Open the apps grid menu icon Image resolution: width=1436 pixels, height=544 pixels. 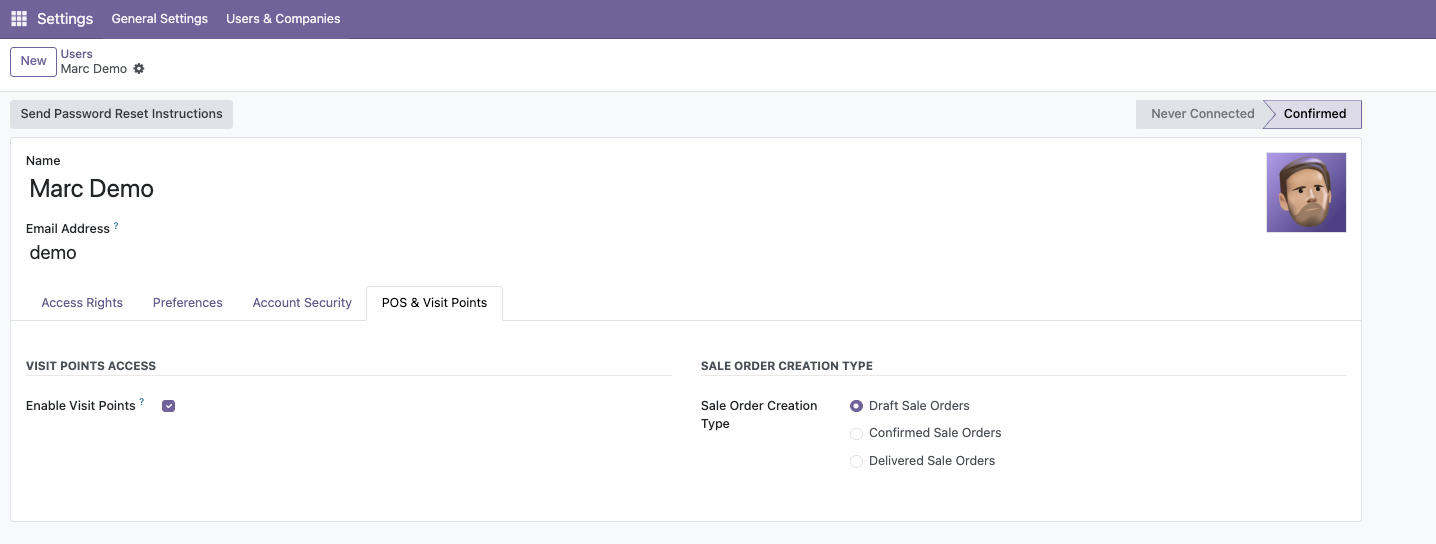coord(19,19)
